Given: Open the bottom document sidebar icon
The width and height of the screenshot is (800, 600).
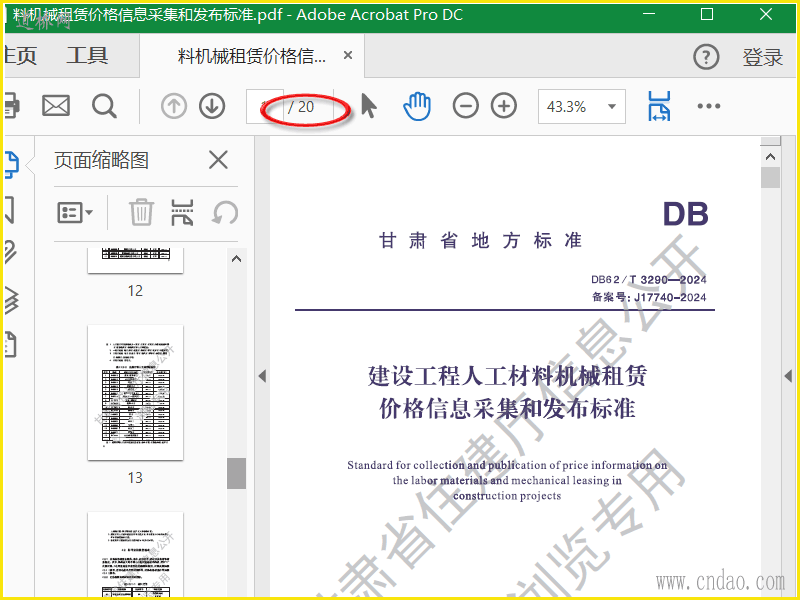Looking at the screenshot, I should (x=10, y=344).
